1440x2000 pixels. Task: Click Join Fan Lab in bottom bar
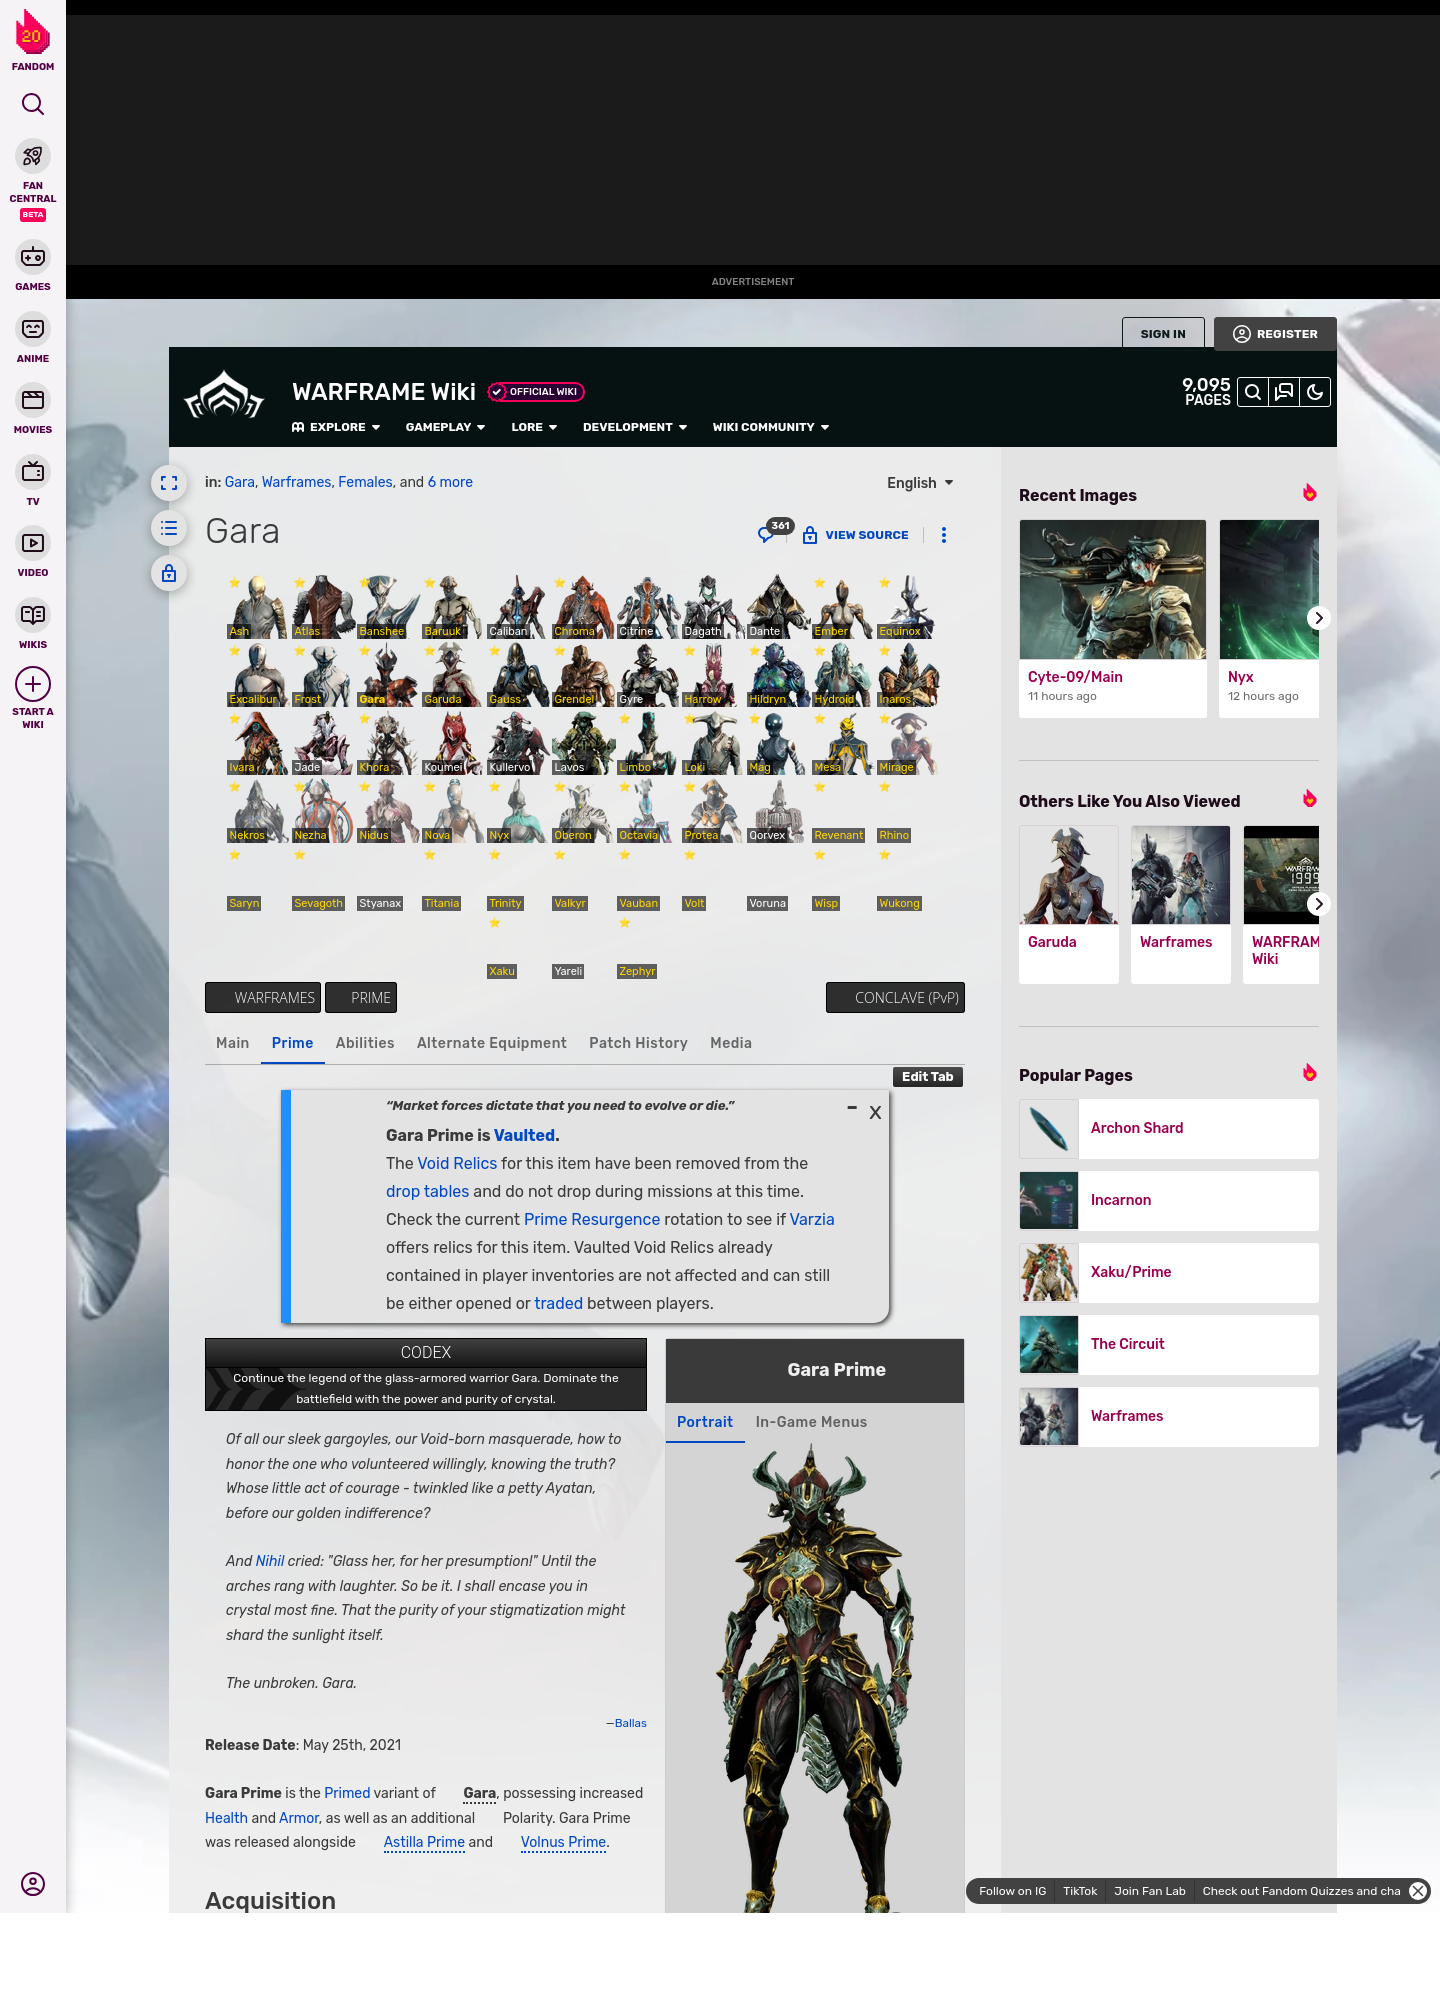click(x=1150, y=1891)
